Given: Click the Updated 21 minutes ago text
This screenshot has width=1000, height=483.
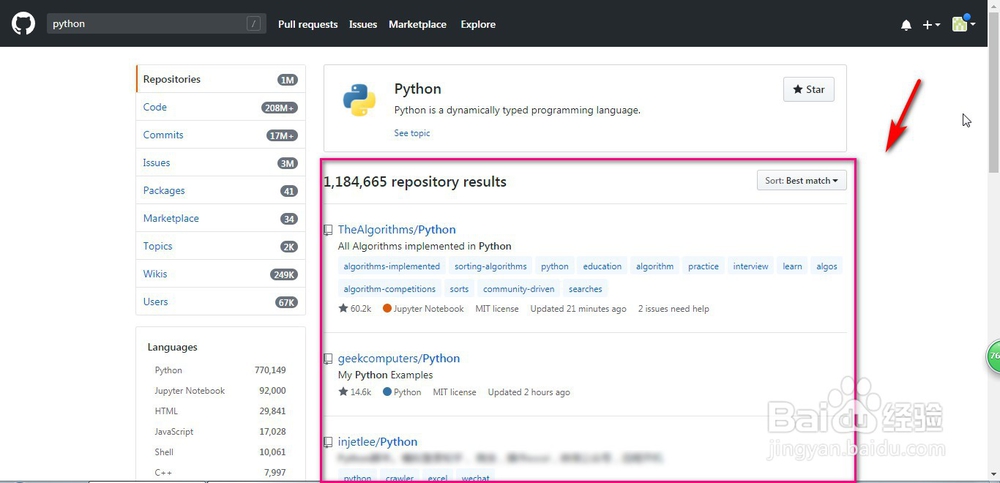Looking at the screenshot, I should [x=578, y=309].
